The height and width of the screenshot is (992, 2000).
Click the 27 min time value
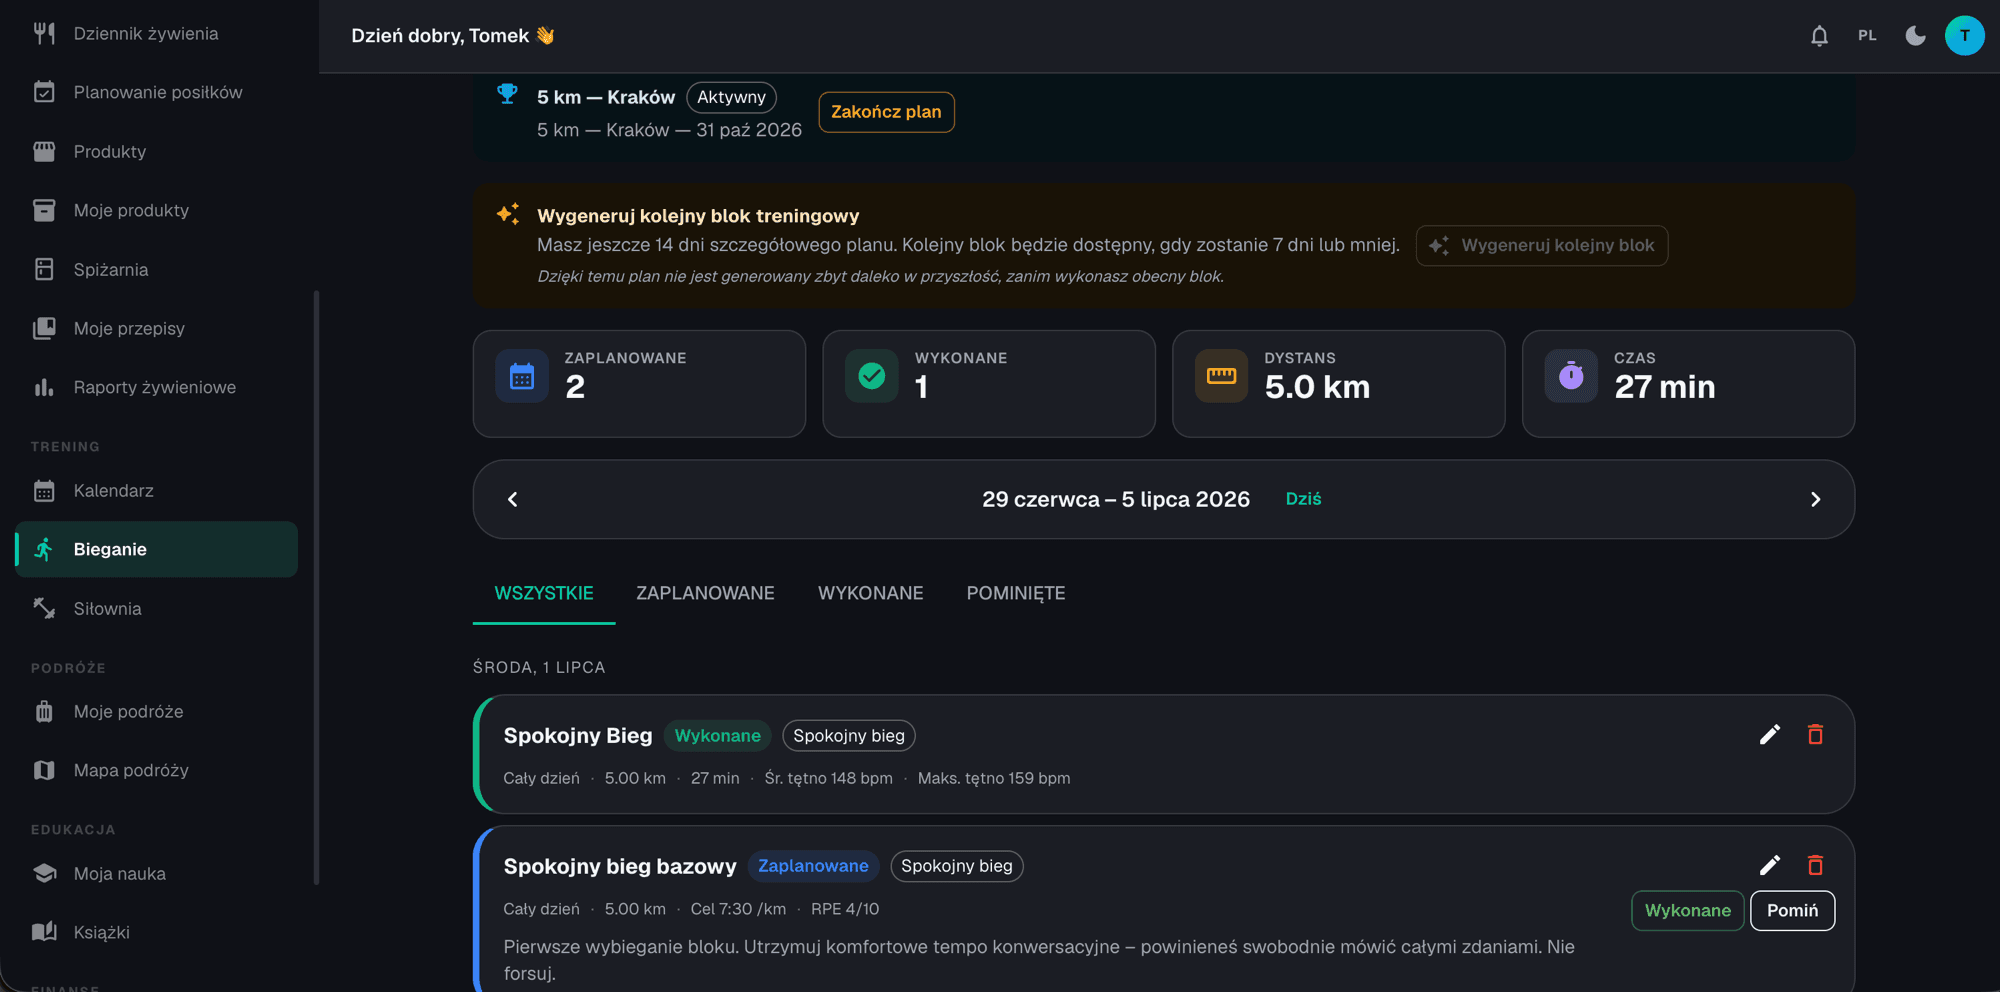pos(1664,386)
